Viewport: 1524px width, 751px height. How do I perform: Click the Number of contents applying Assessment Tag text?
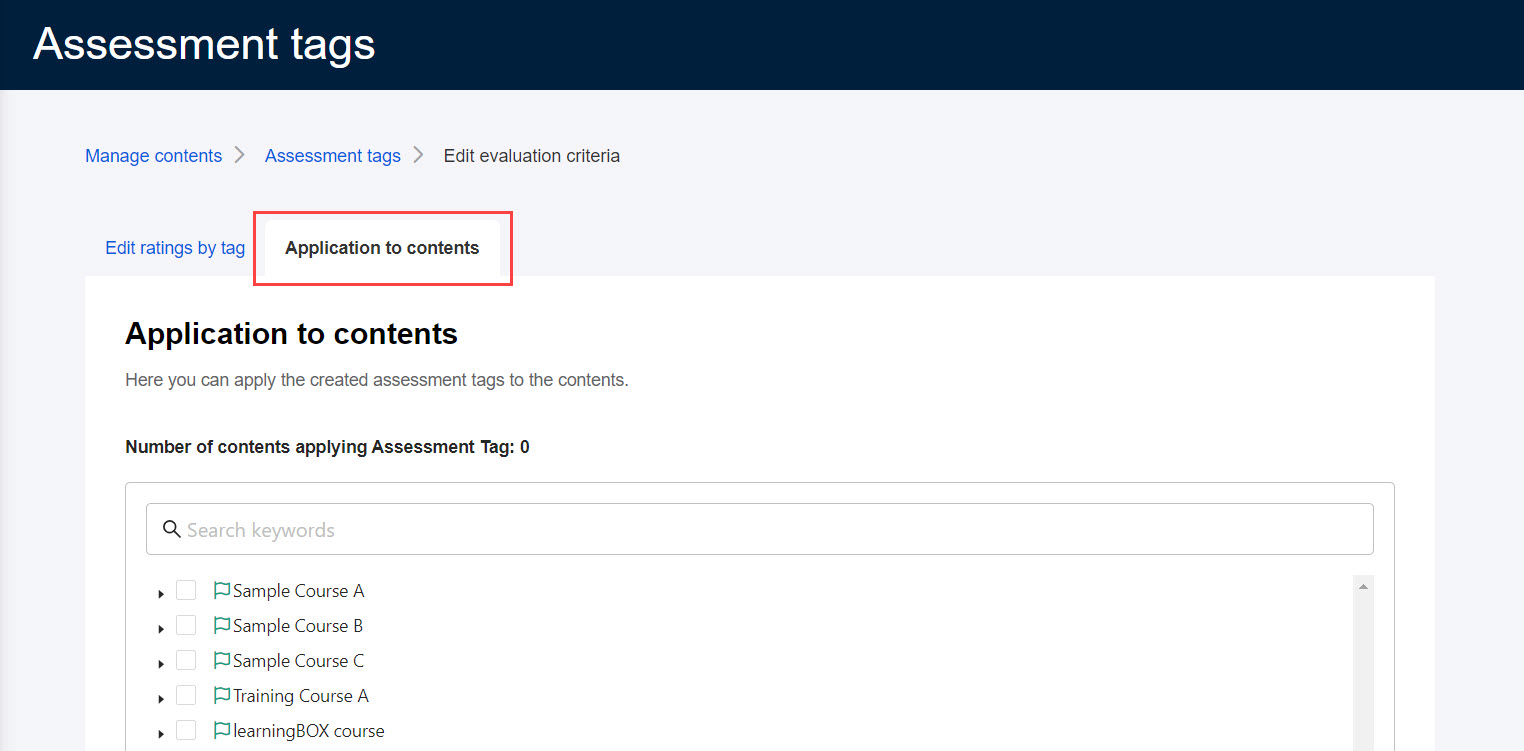(x=327, y=447)
